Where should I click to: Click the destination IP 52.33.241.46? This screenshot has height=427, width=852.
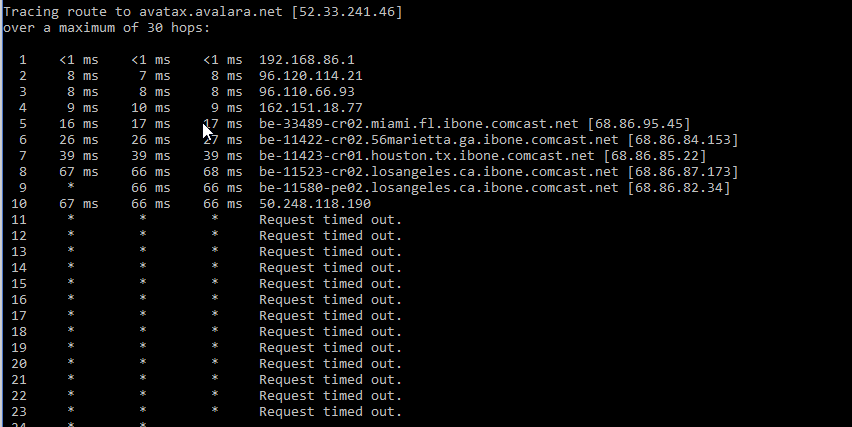click(x=347, y=11)
